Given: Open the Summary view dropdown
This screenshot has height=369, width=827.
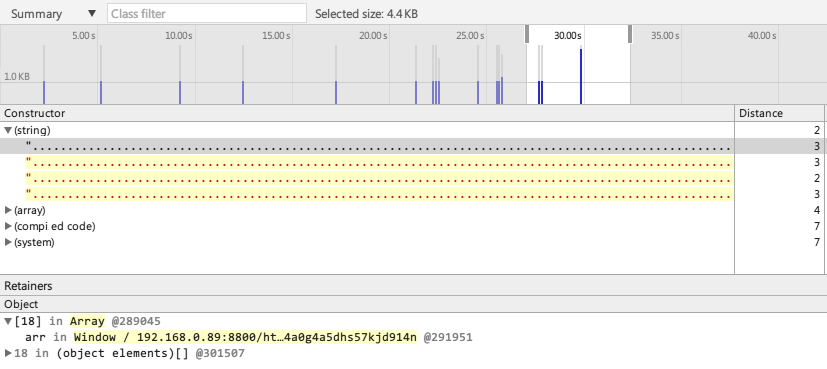Looking at the screenshot, I should tap(53, 14).
